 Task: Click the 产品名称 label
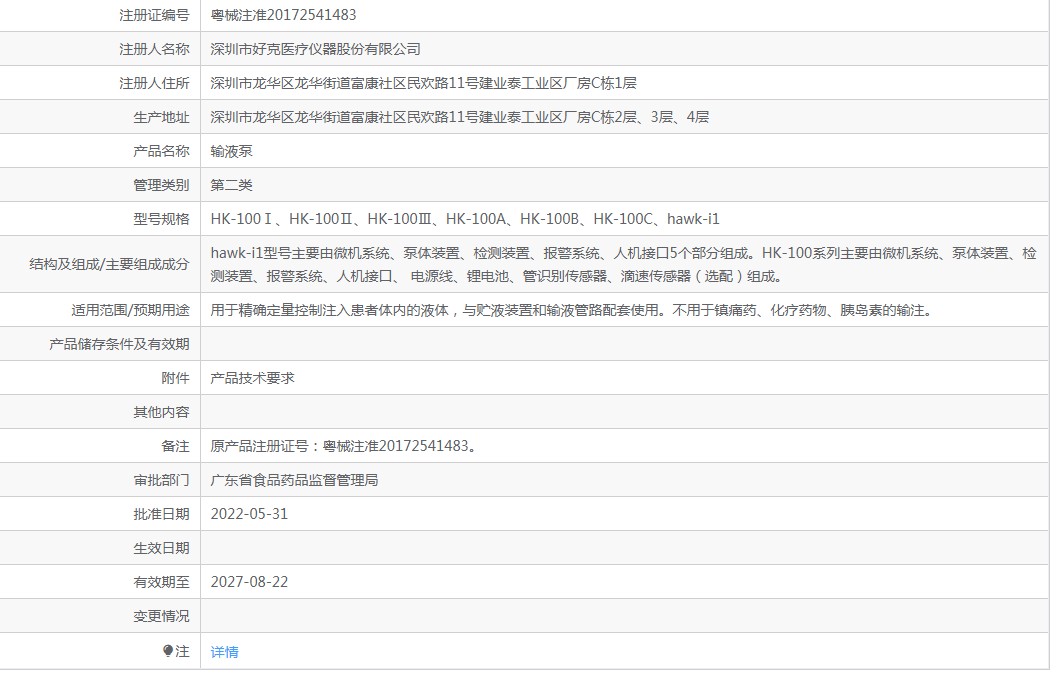161,151
